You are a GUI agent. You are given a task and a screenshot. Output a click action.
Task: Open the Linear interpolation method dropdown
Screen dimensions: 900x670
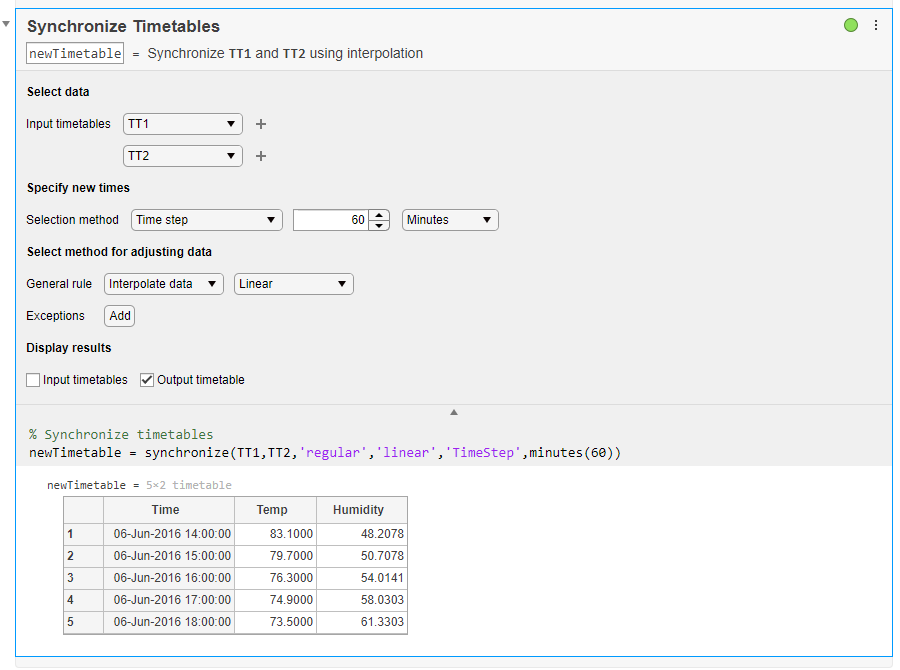pyautogui.click(x=294, y=284)
